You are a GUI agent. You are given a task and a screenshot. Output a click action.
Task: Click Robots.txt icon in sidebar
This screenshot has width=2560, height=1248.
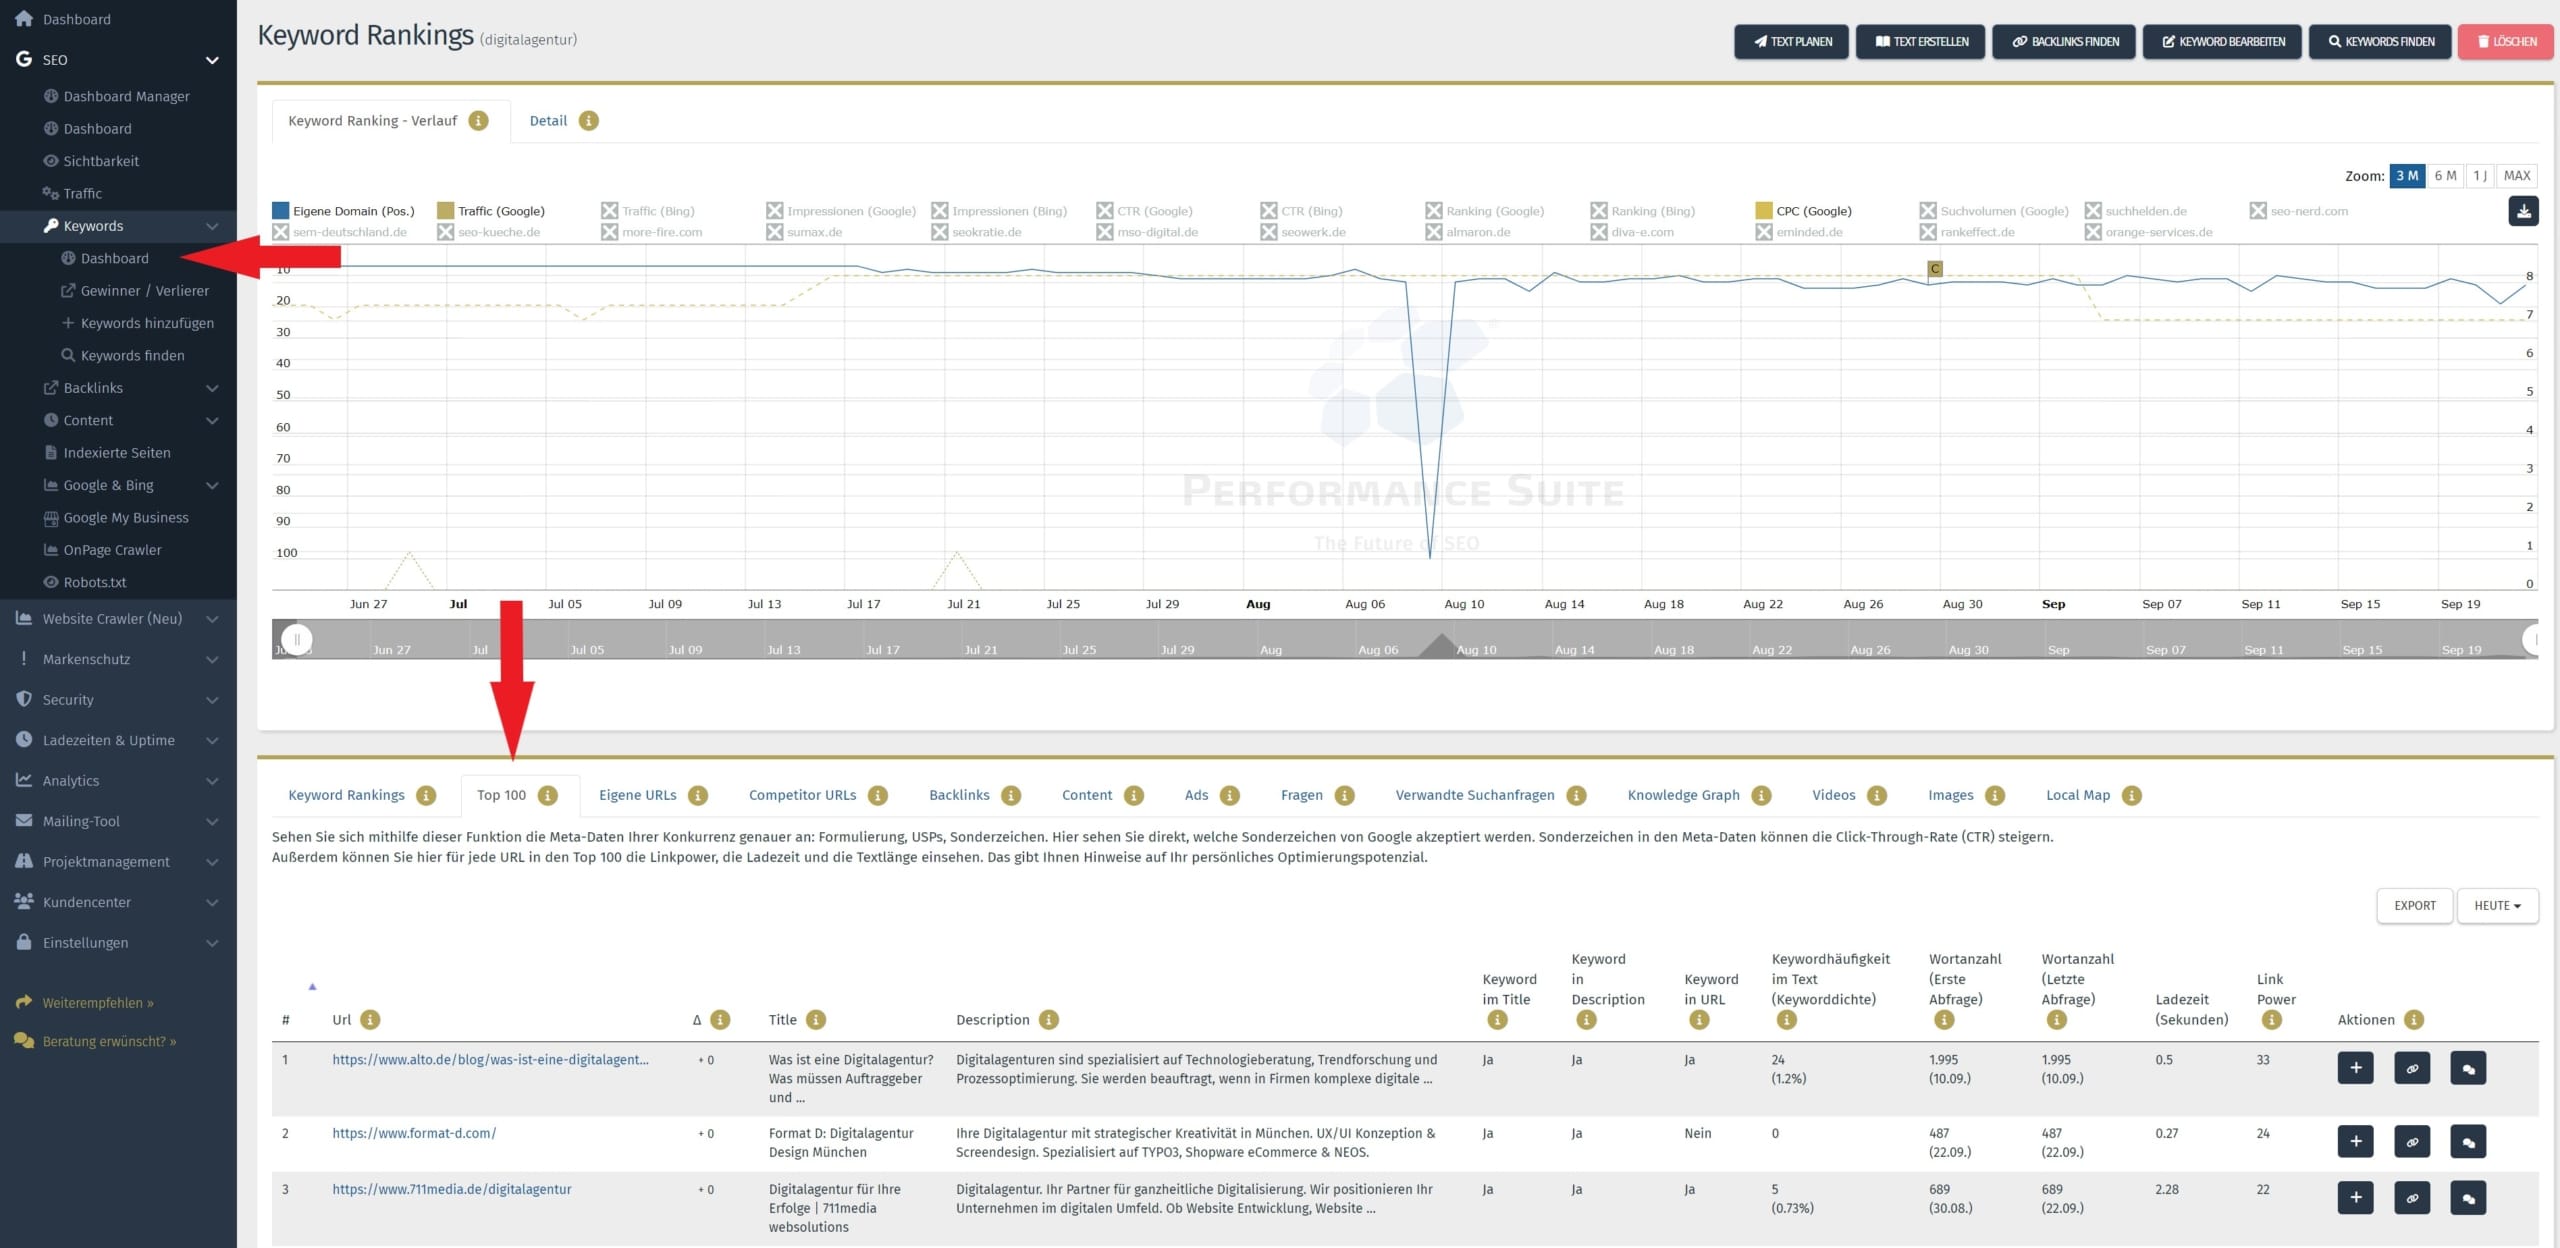pyautogui.click(x=51, y=582)
